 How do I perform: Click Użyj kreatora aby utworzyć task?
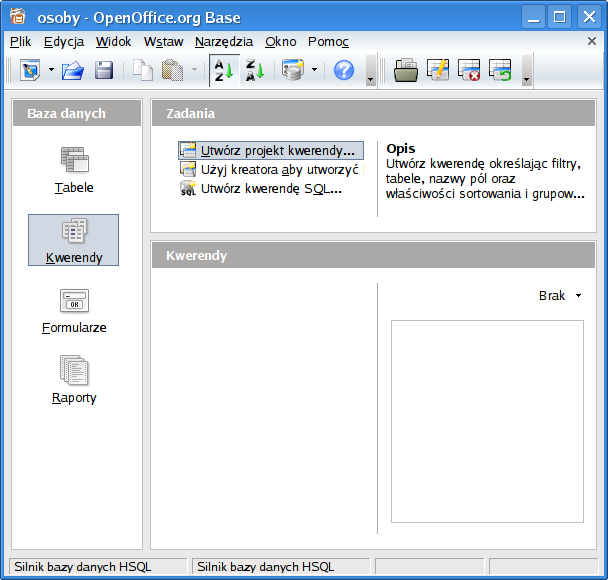pos(271,169)
